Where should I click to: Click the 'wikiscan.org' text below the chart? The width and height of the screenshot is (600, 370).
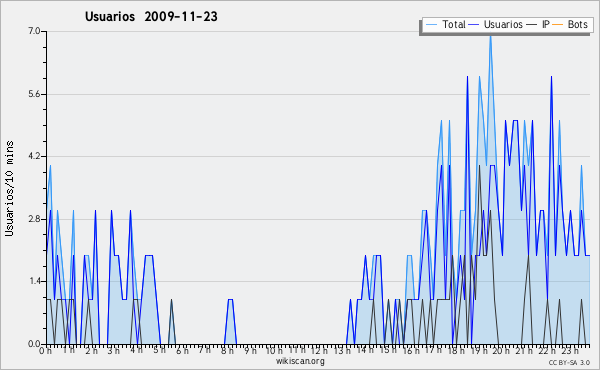click(x=300, y=361)
